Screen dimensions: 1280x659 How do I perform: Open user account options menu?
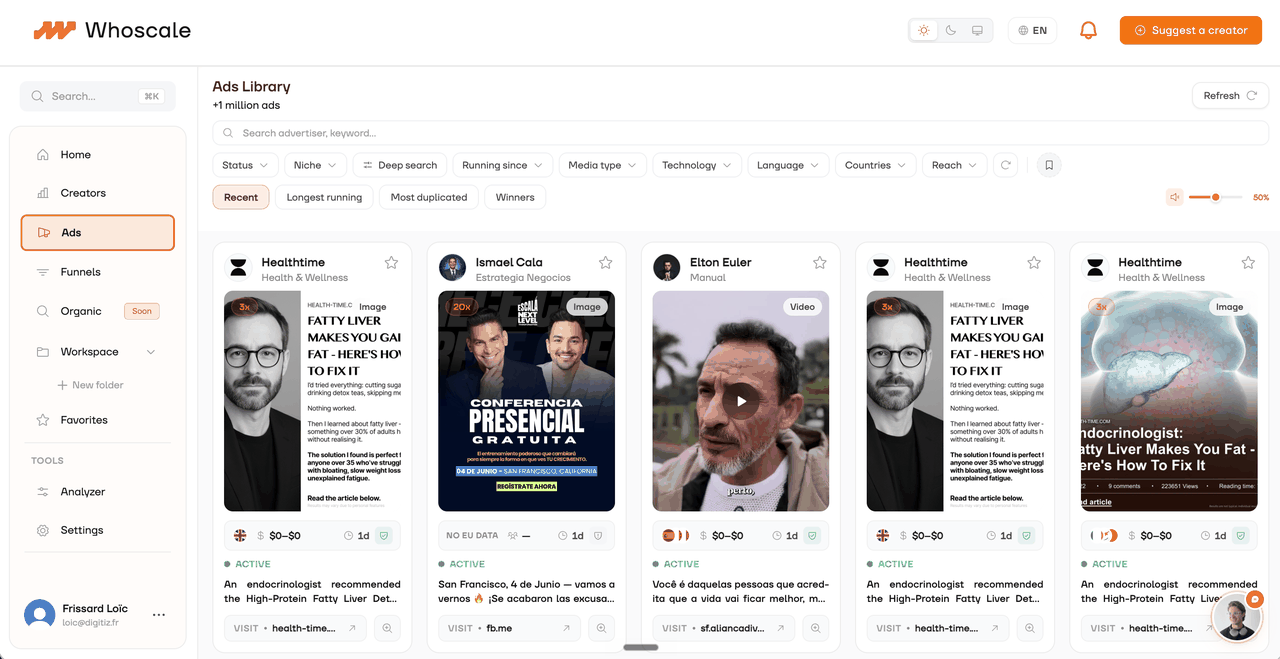pyautogui.click(x=159, y=615)
